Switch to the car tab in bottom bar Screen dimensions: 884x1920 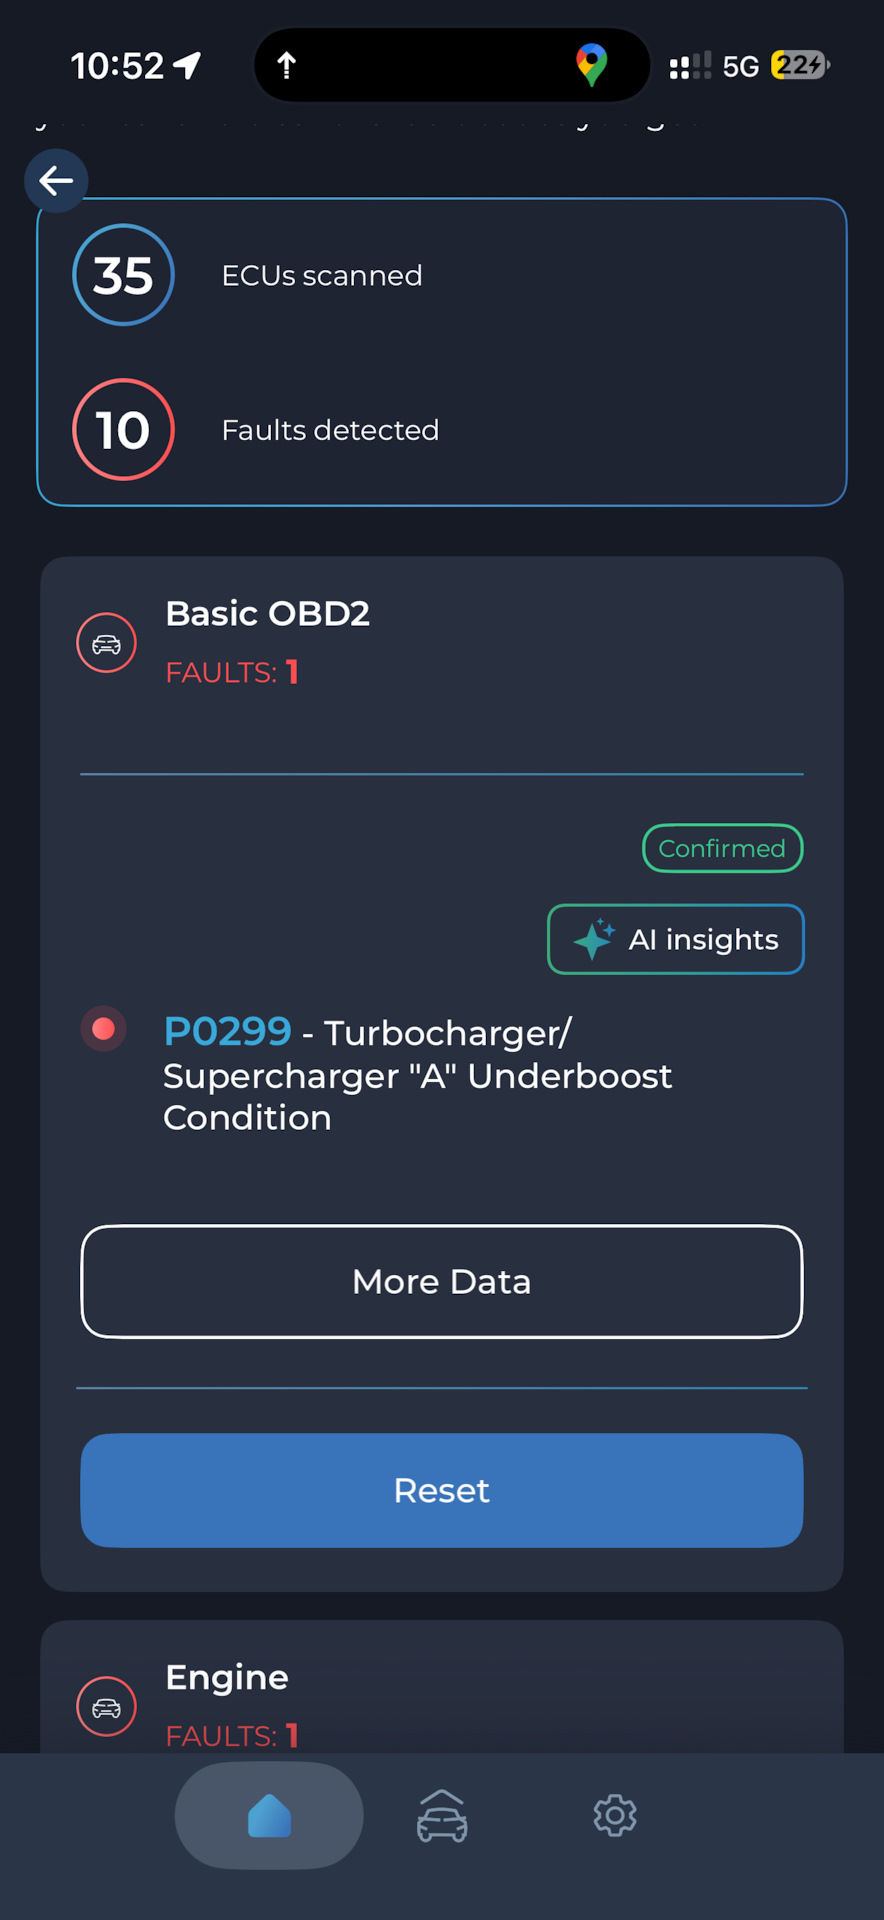[442, 1815]
